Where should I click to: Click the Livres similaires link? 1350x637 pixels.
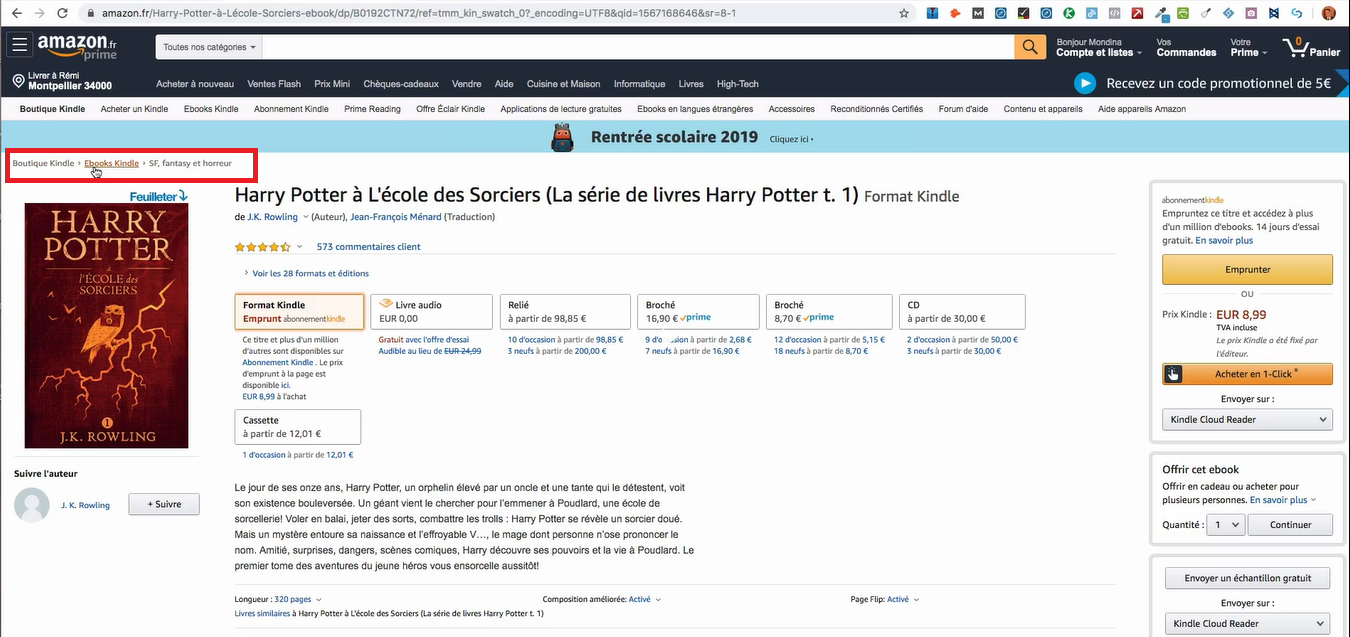tap(262, 613)
